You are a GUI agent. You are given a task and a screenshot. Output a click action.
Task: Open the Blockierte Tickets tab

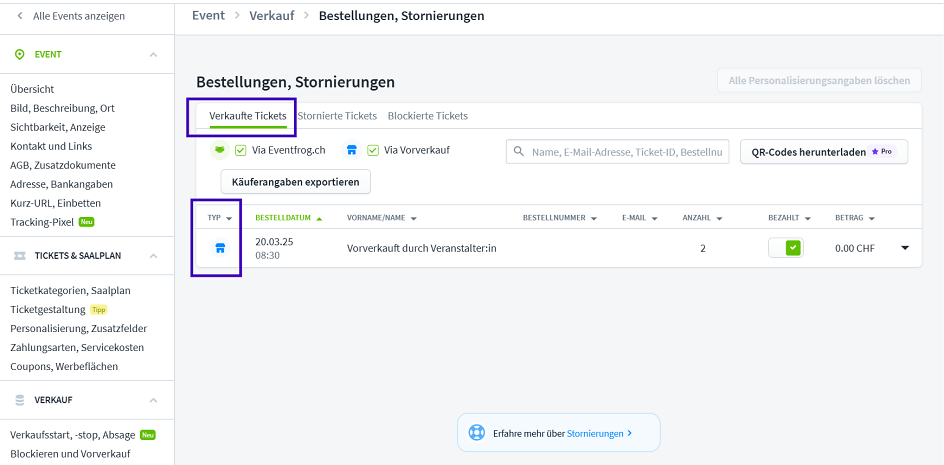point(427,116)
